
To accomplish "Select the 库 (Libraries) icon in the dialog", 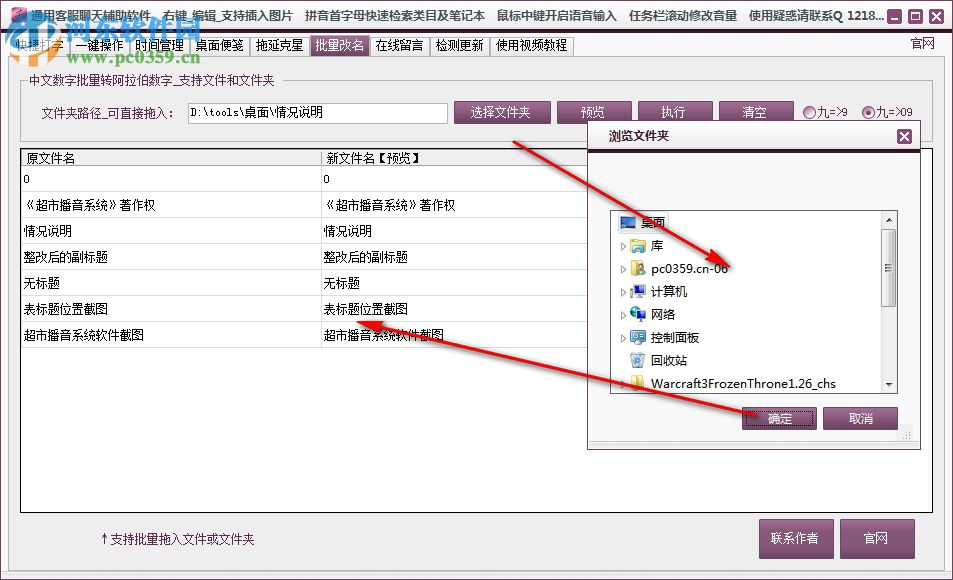I will [639, 245].
